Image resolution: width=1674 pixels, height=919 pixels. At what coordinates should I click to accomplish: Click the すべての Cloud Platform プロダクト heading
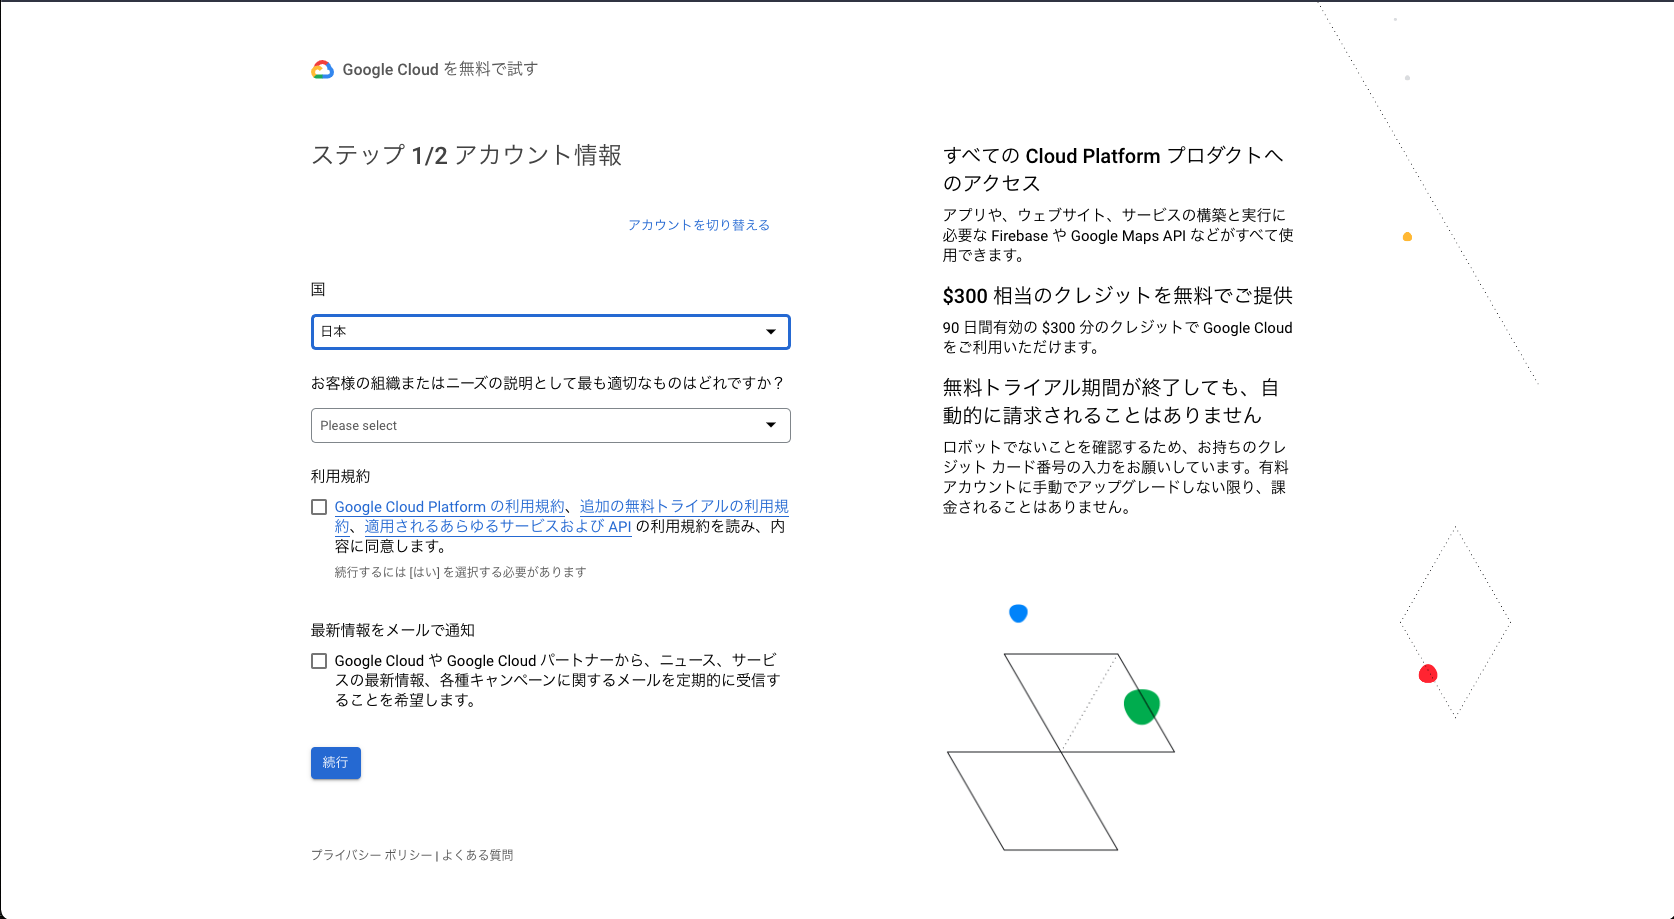pyautogui.click(x=1113, y=169)
